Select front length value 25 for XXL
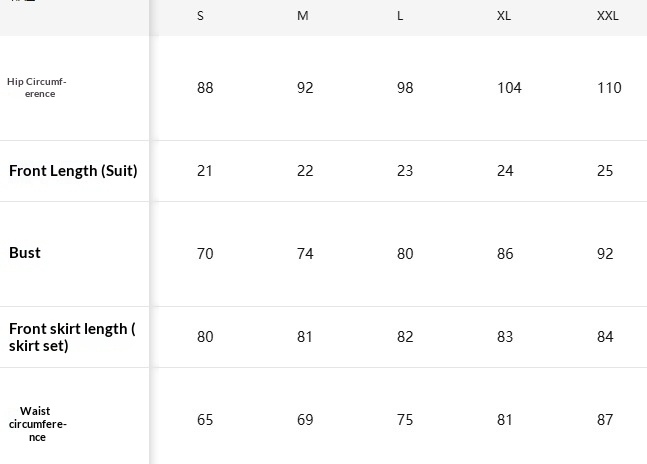Image resolution: width=647 pixels, height=464 pixels. click(605, 171)
